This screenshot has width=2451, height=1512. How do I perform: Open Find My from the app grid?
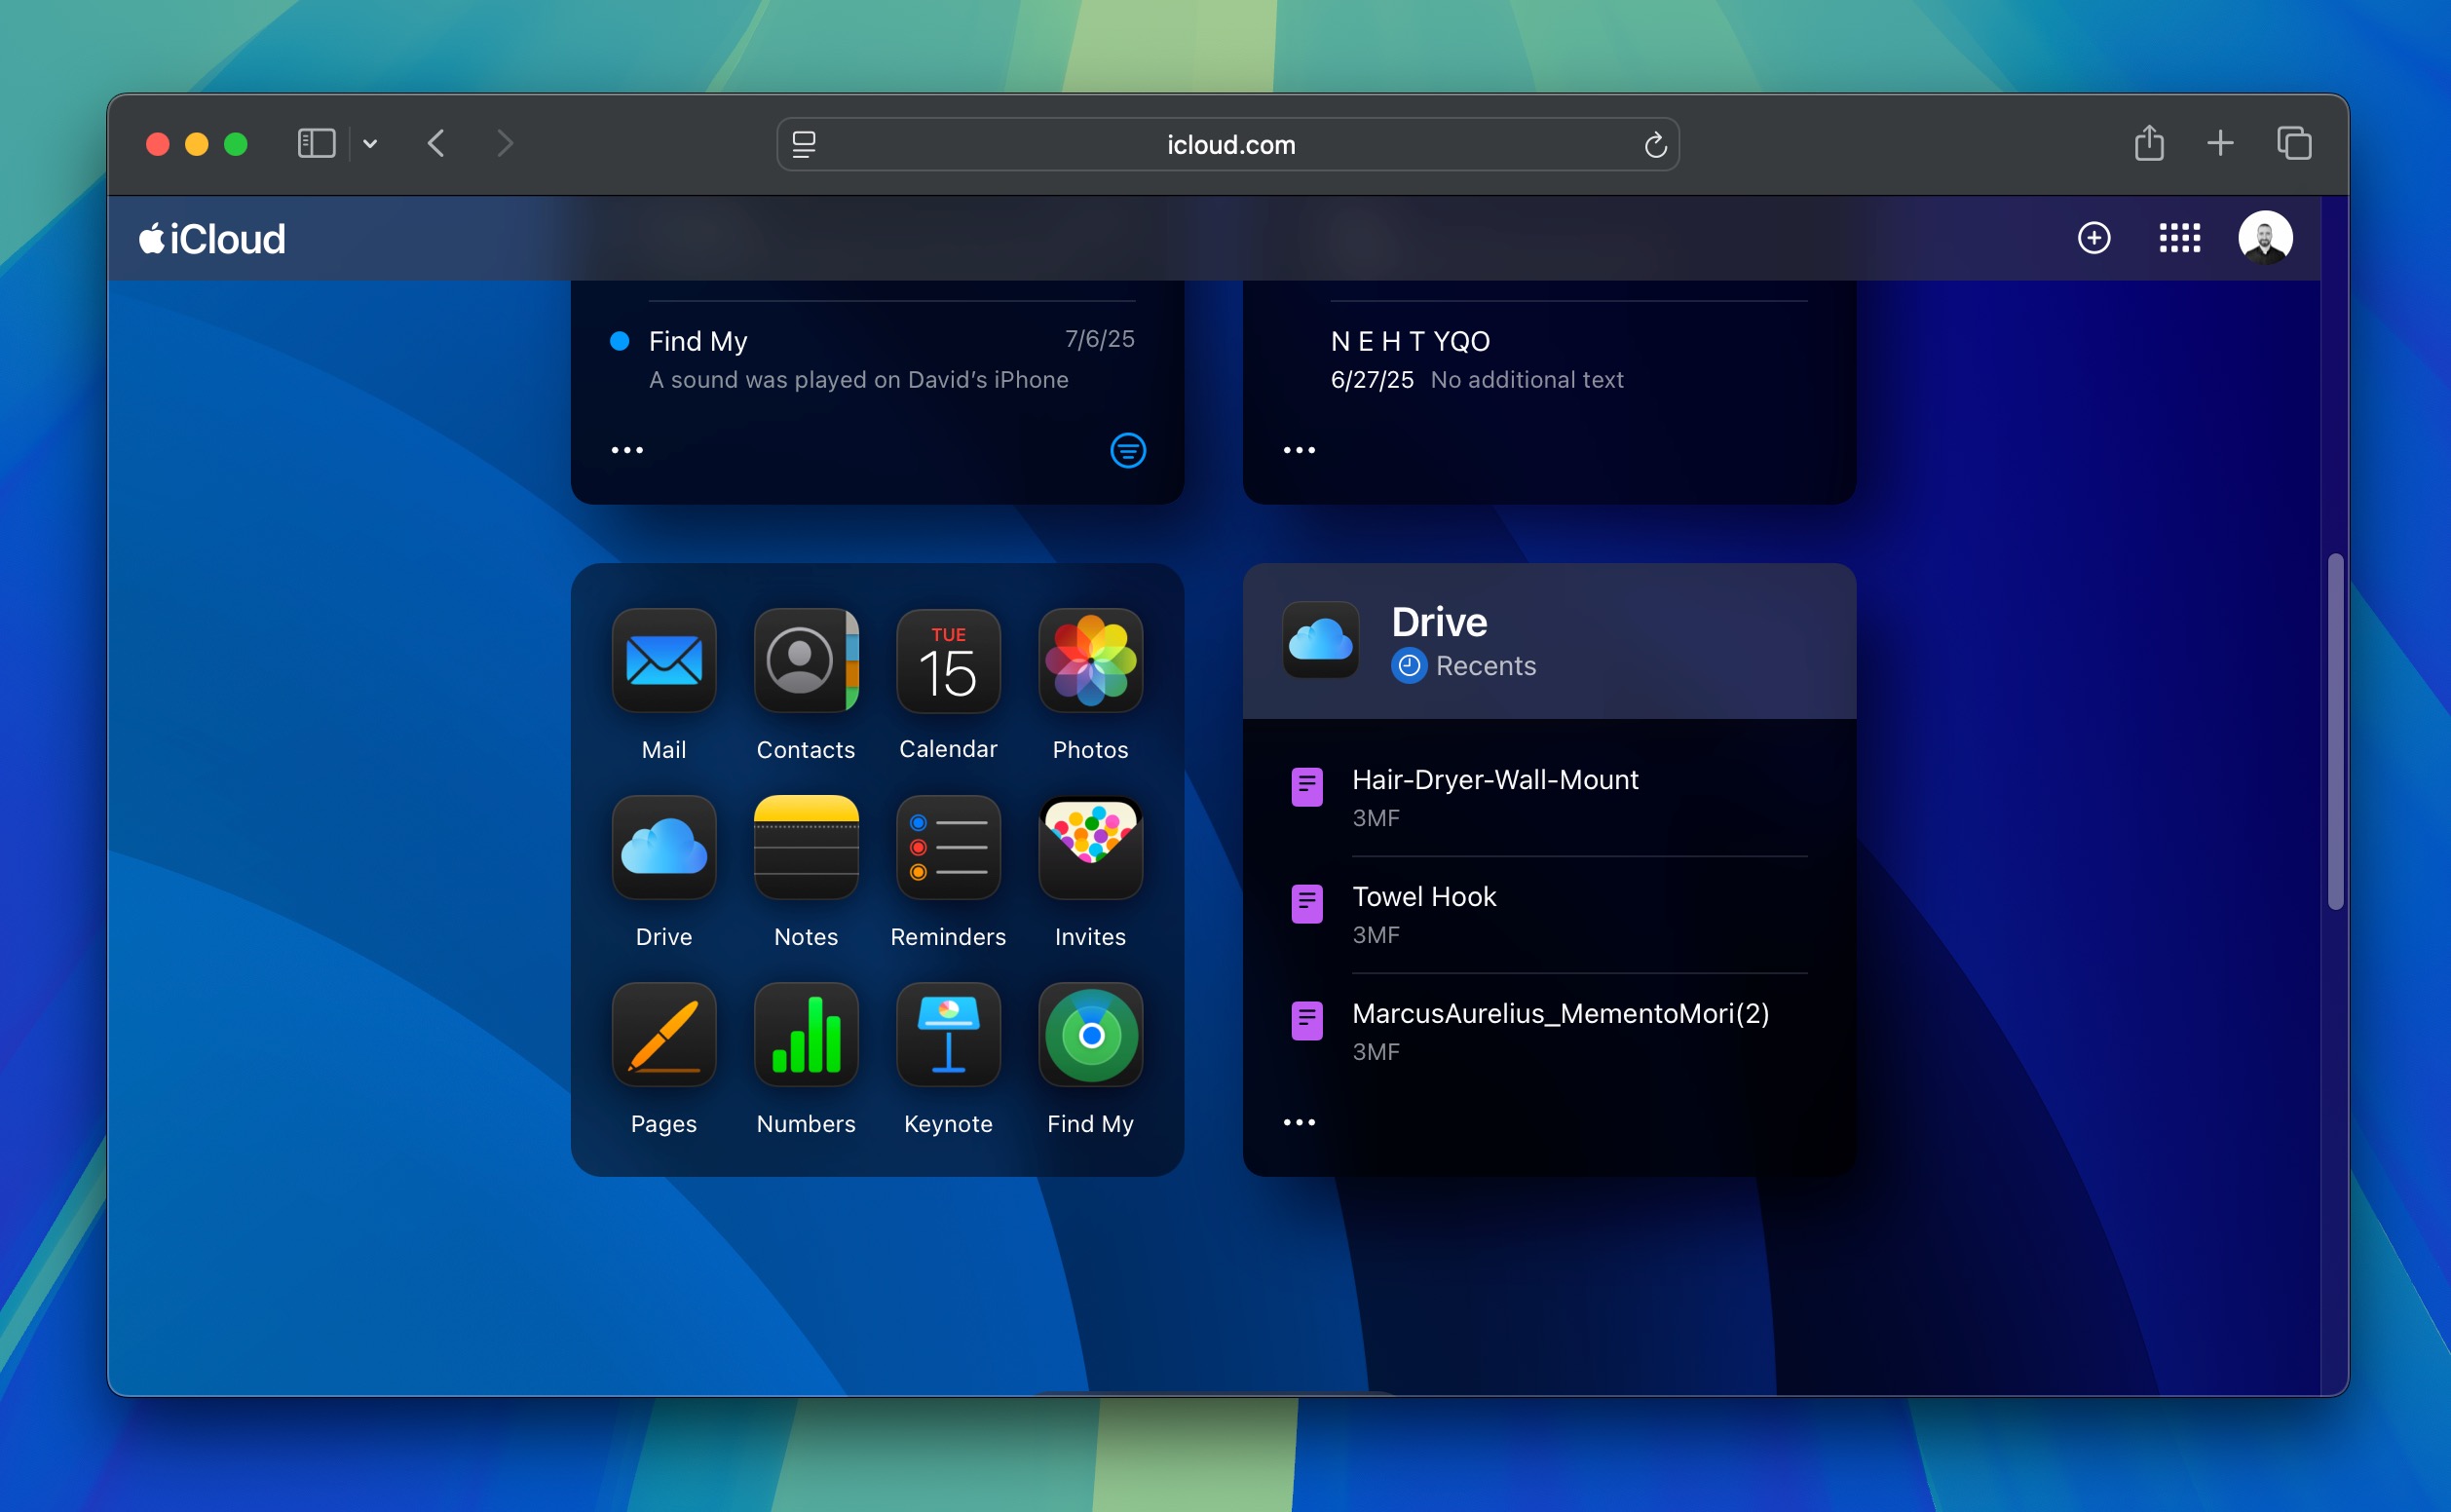point(1089,1035)
